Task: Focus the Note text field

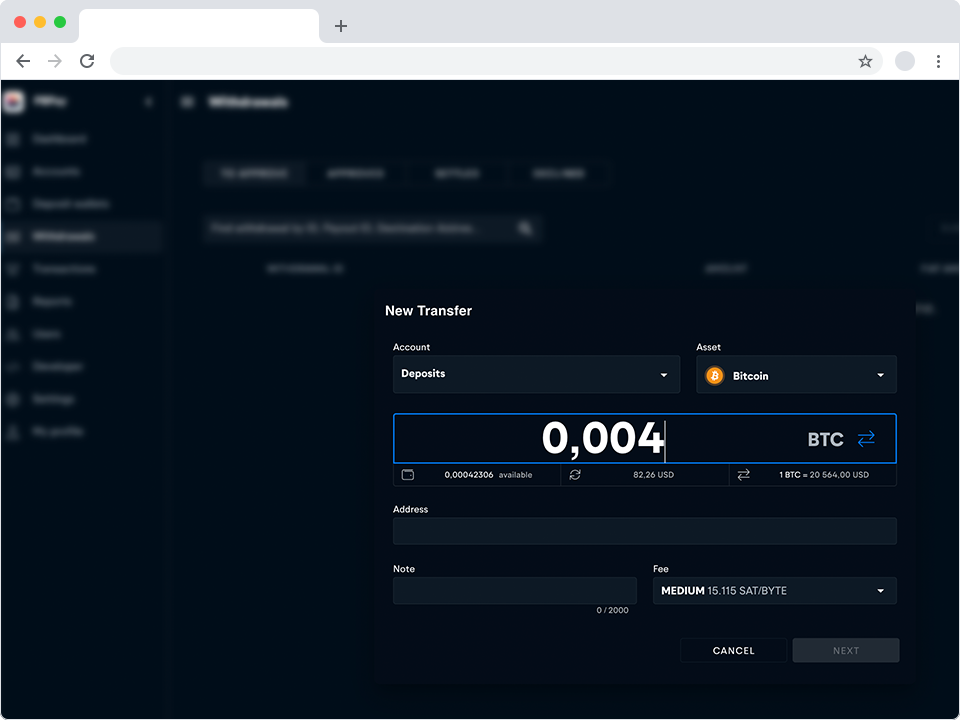Action: pos(515,591)
